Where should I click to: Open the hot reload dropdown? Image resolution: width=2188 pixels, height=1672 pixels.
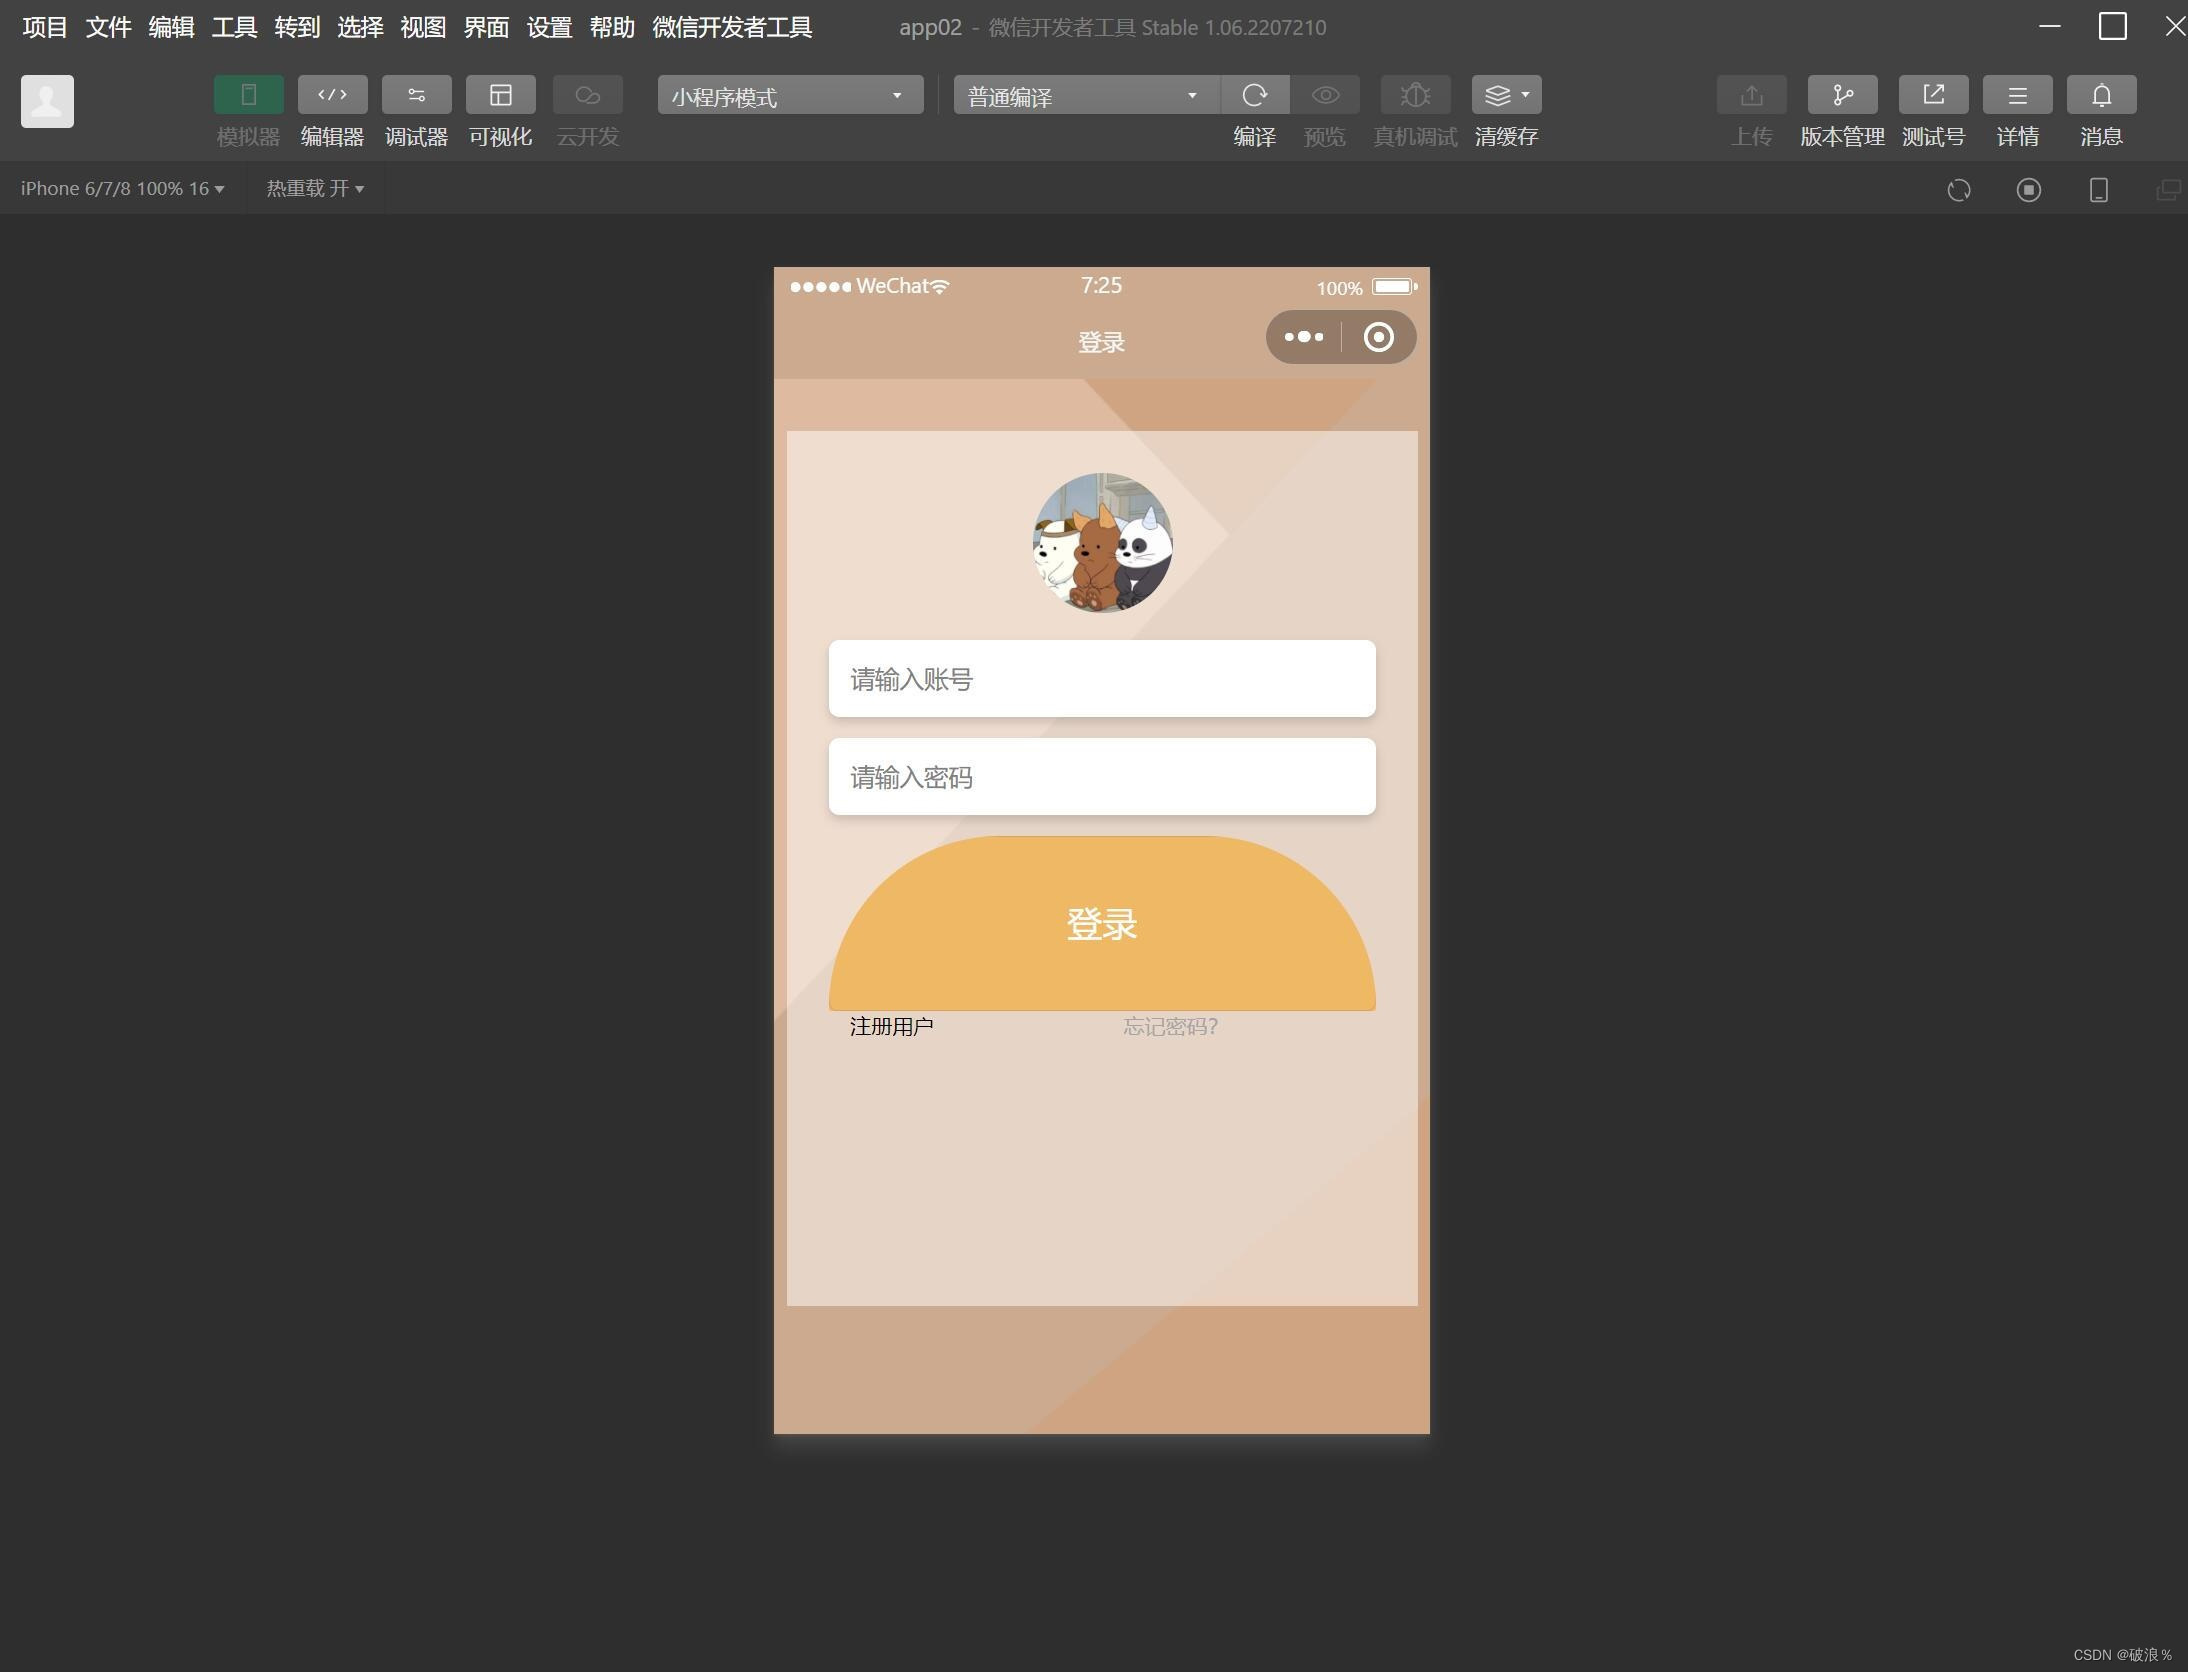(x=315, y=188)
